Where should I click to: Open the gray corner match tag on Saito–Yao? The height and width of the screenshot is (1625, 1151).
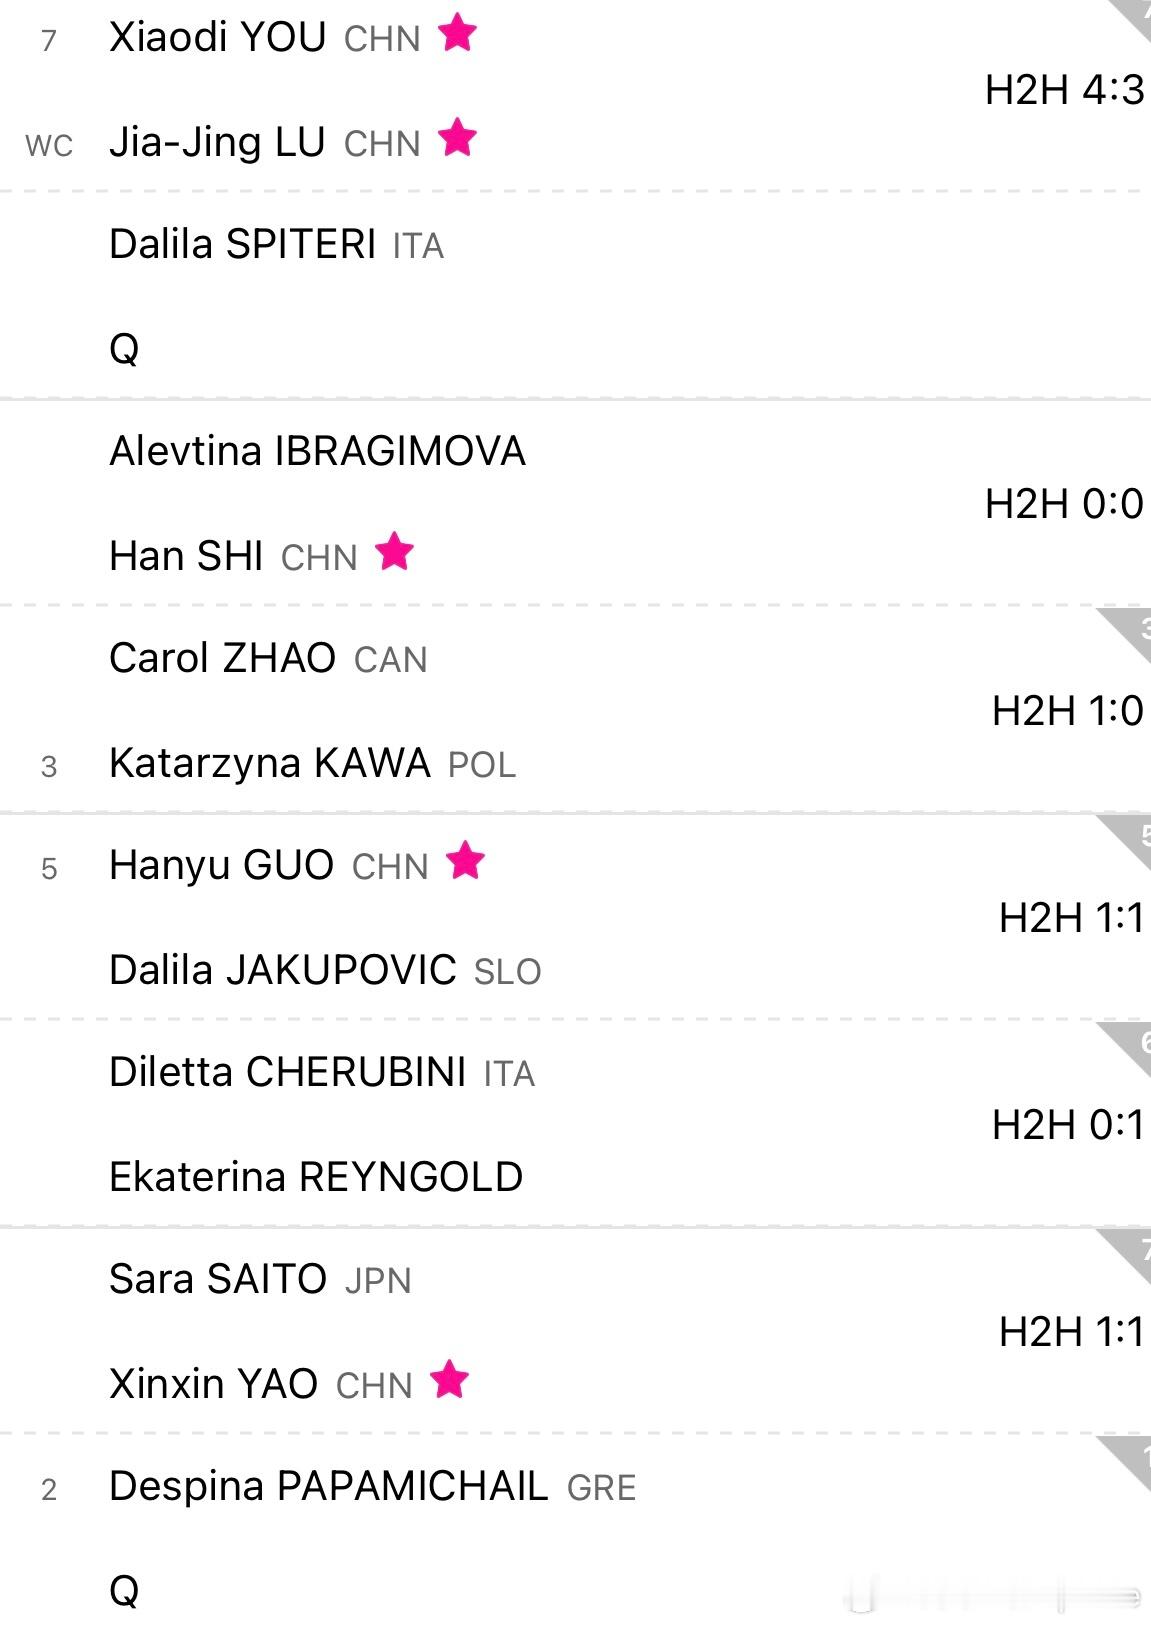point(1130,1250)
